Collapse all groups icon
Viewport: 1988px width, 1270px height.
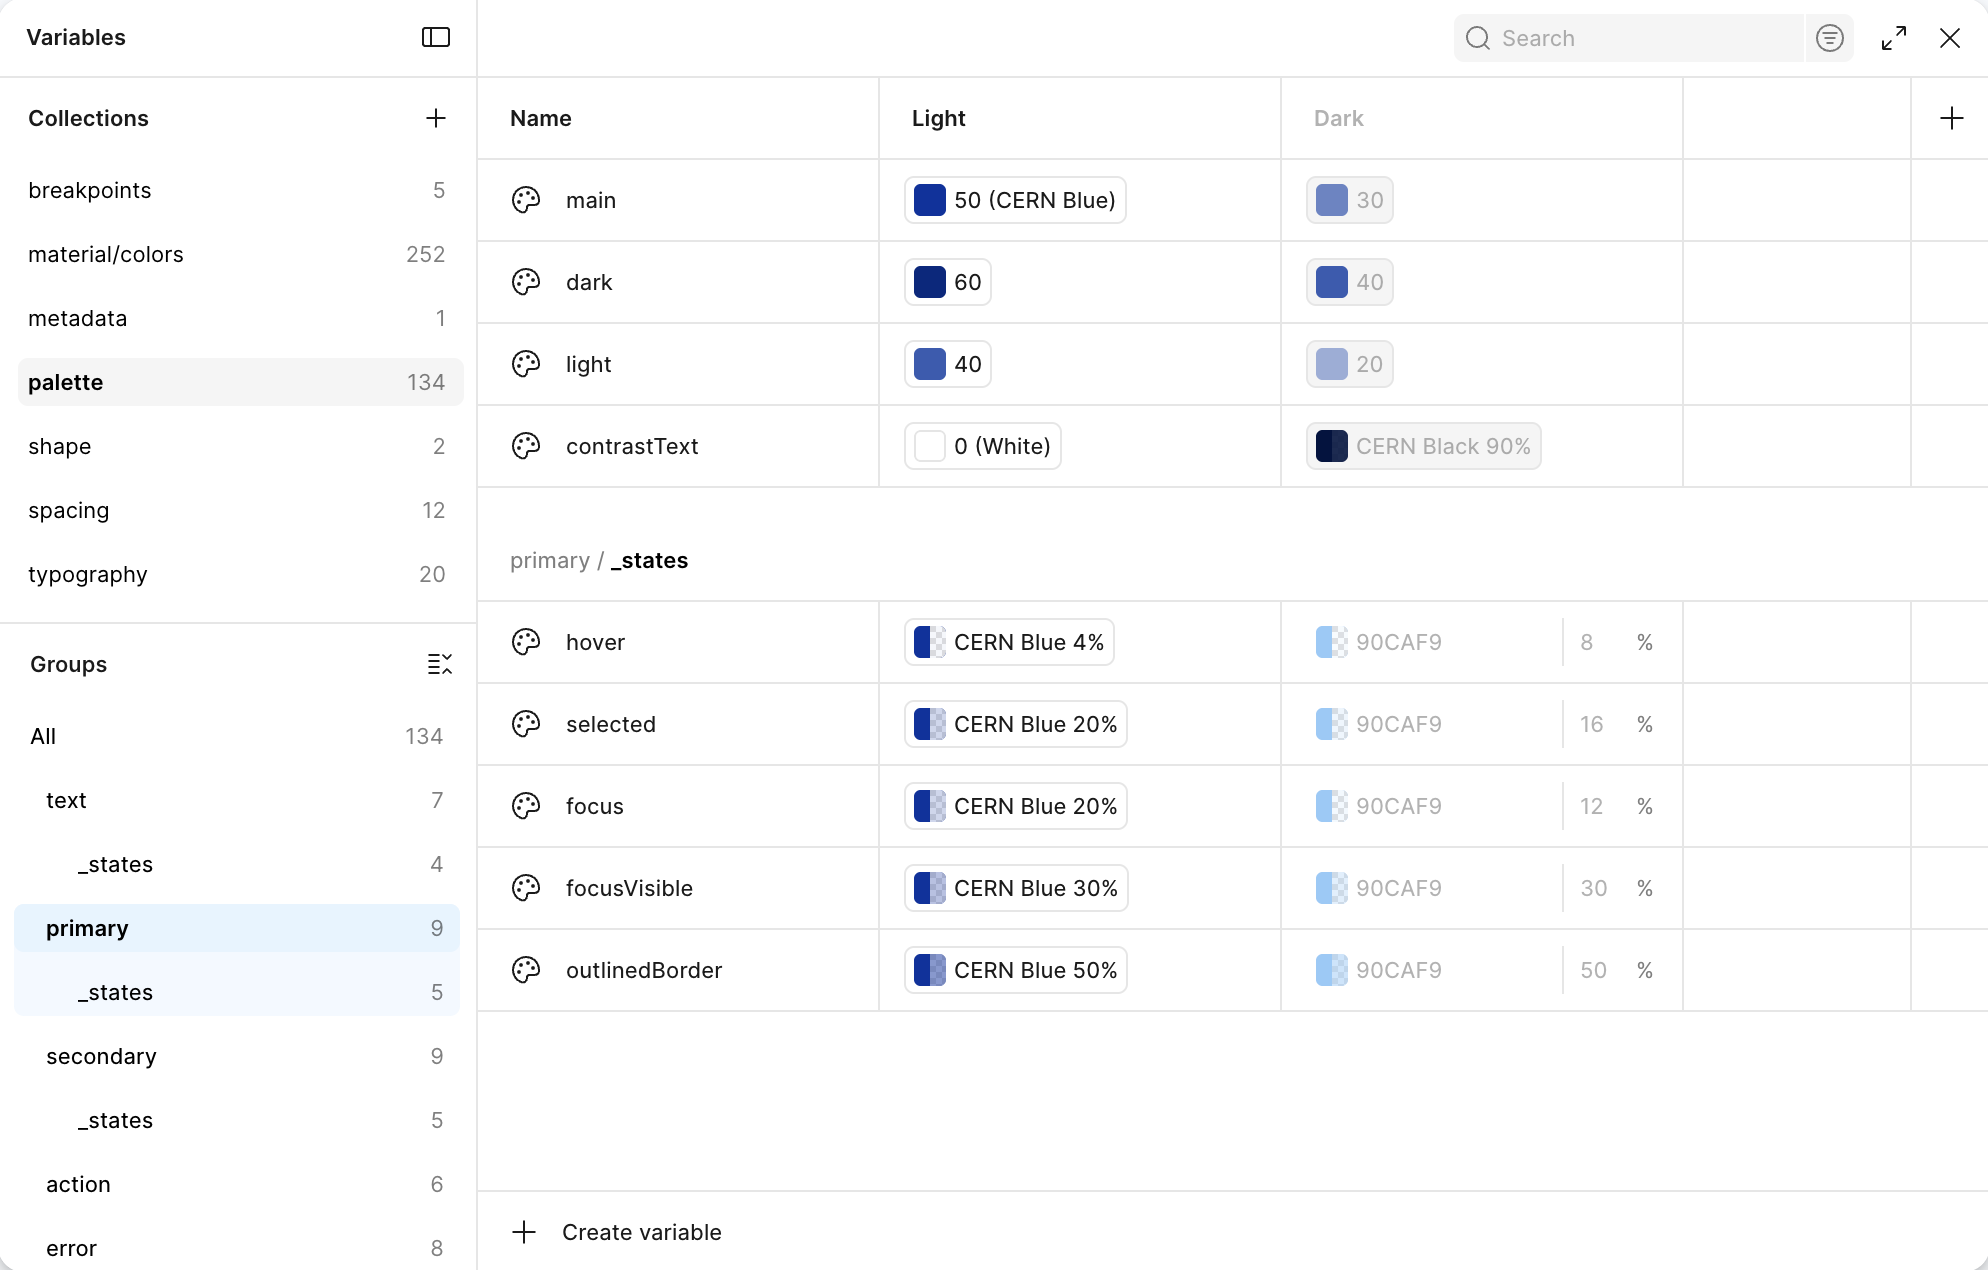tap(440, 664)
